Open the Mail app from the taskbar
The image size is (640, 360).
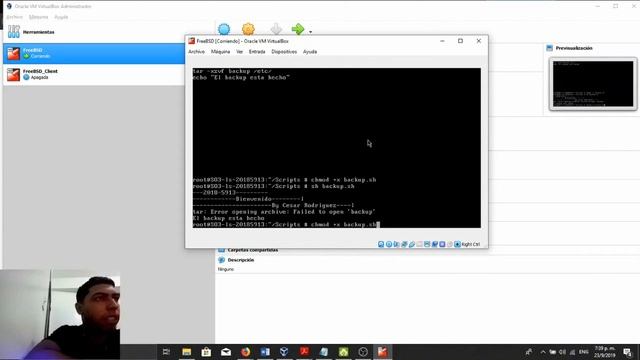point(226,352)
